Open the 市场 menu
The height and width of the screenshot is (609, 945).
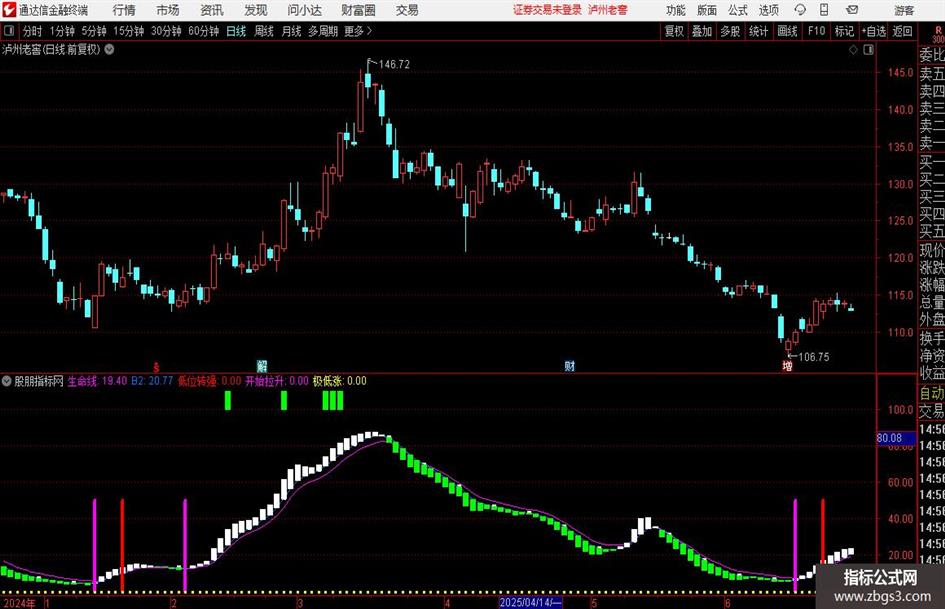[168, 10]
